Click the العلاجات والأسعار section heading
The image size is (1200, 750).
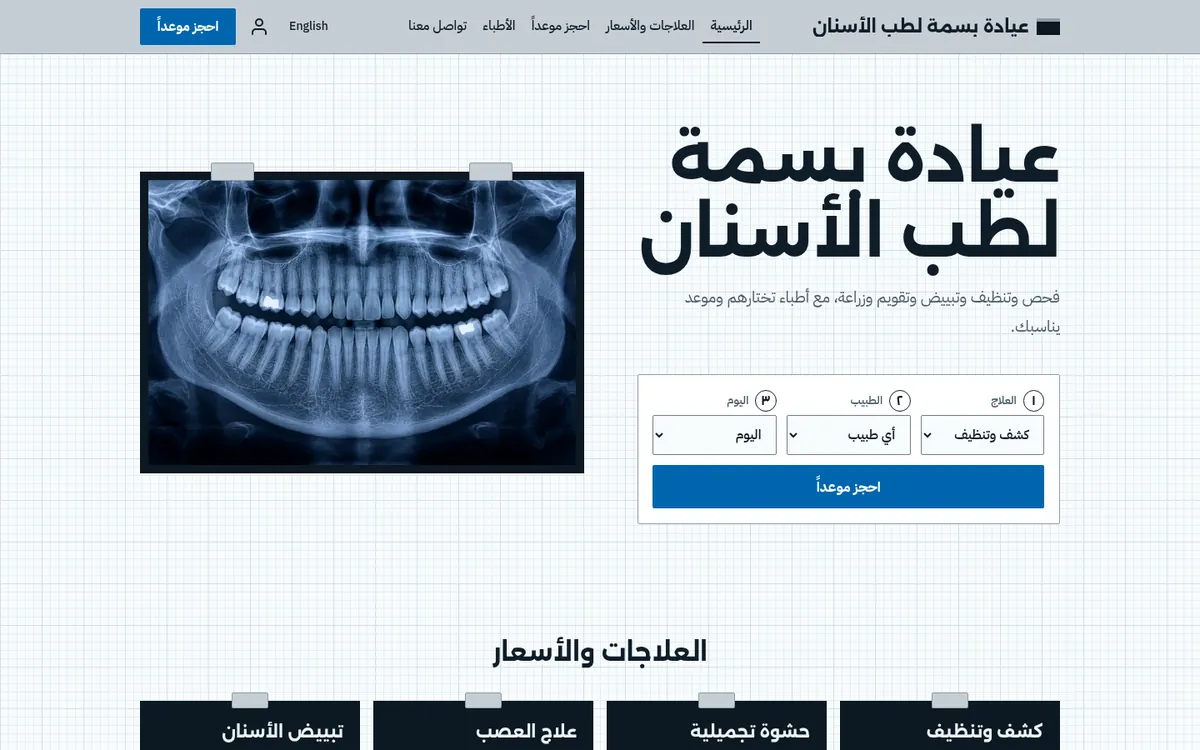(x=600, y=652)
